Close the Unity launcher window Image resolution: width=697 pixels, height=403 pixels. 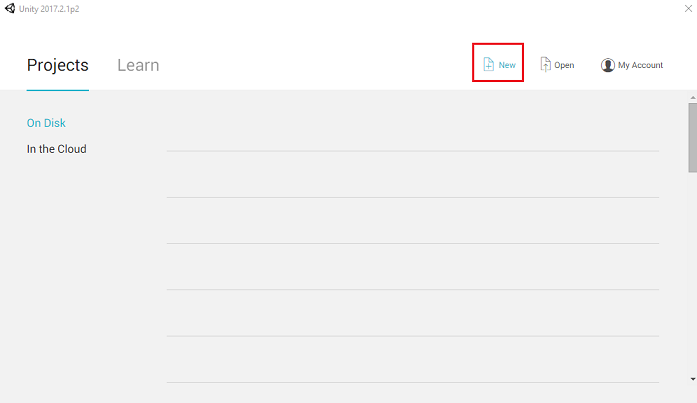686,8
